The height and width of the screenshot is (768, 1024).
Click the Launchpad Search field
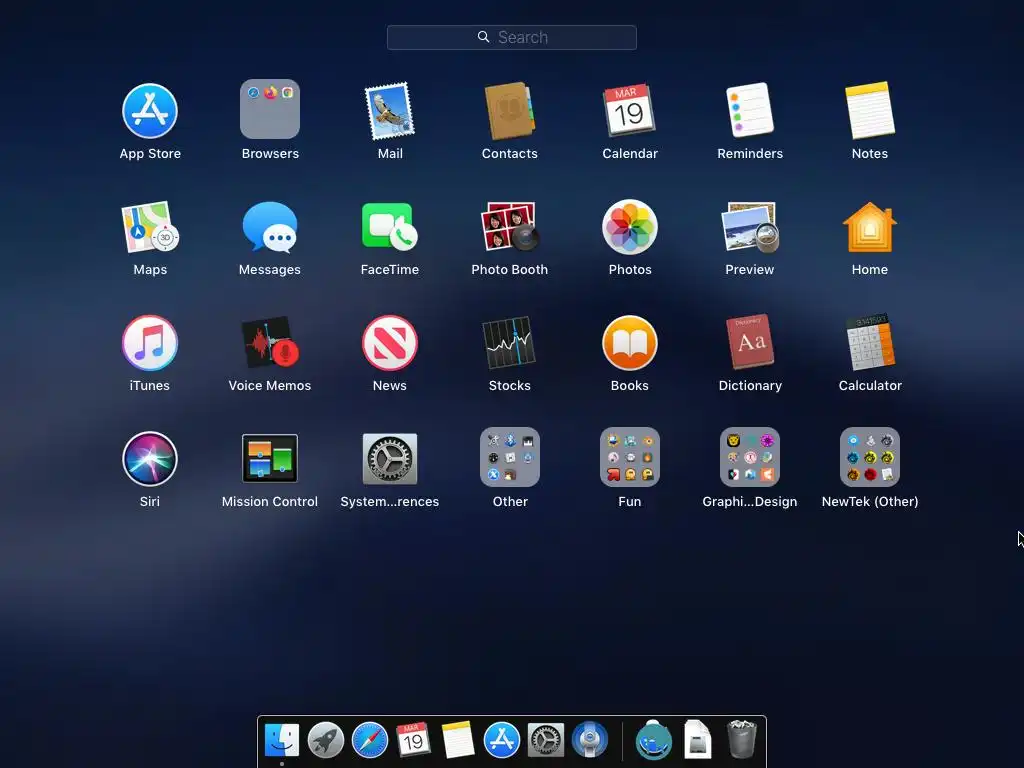pos(511,37)
